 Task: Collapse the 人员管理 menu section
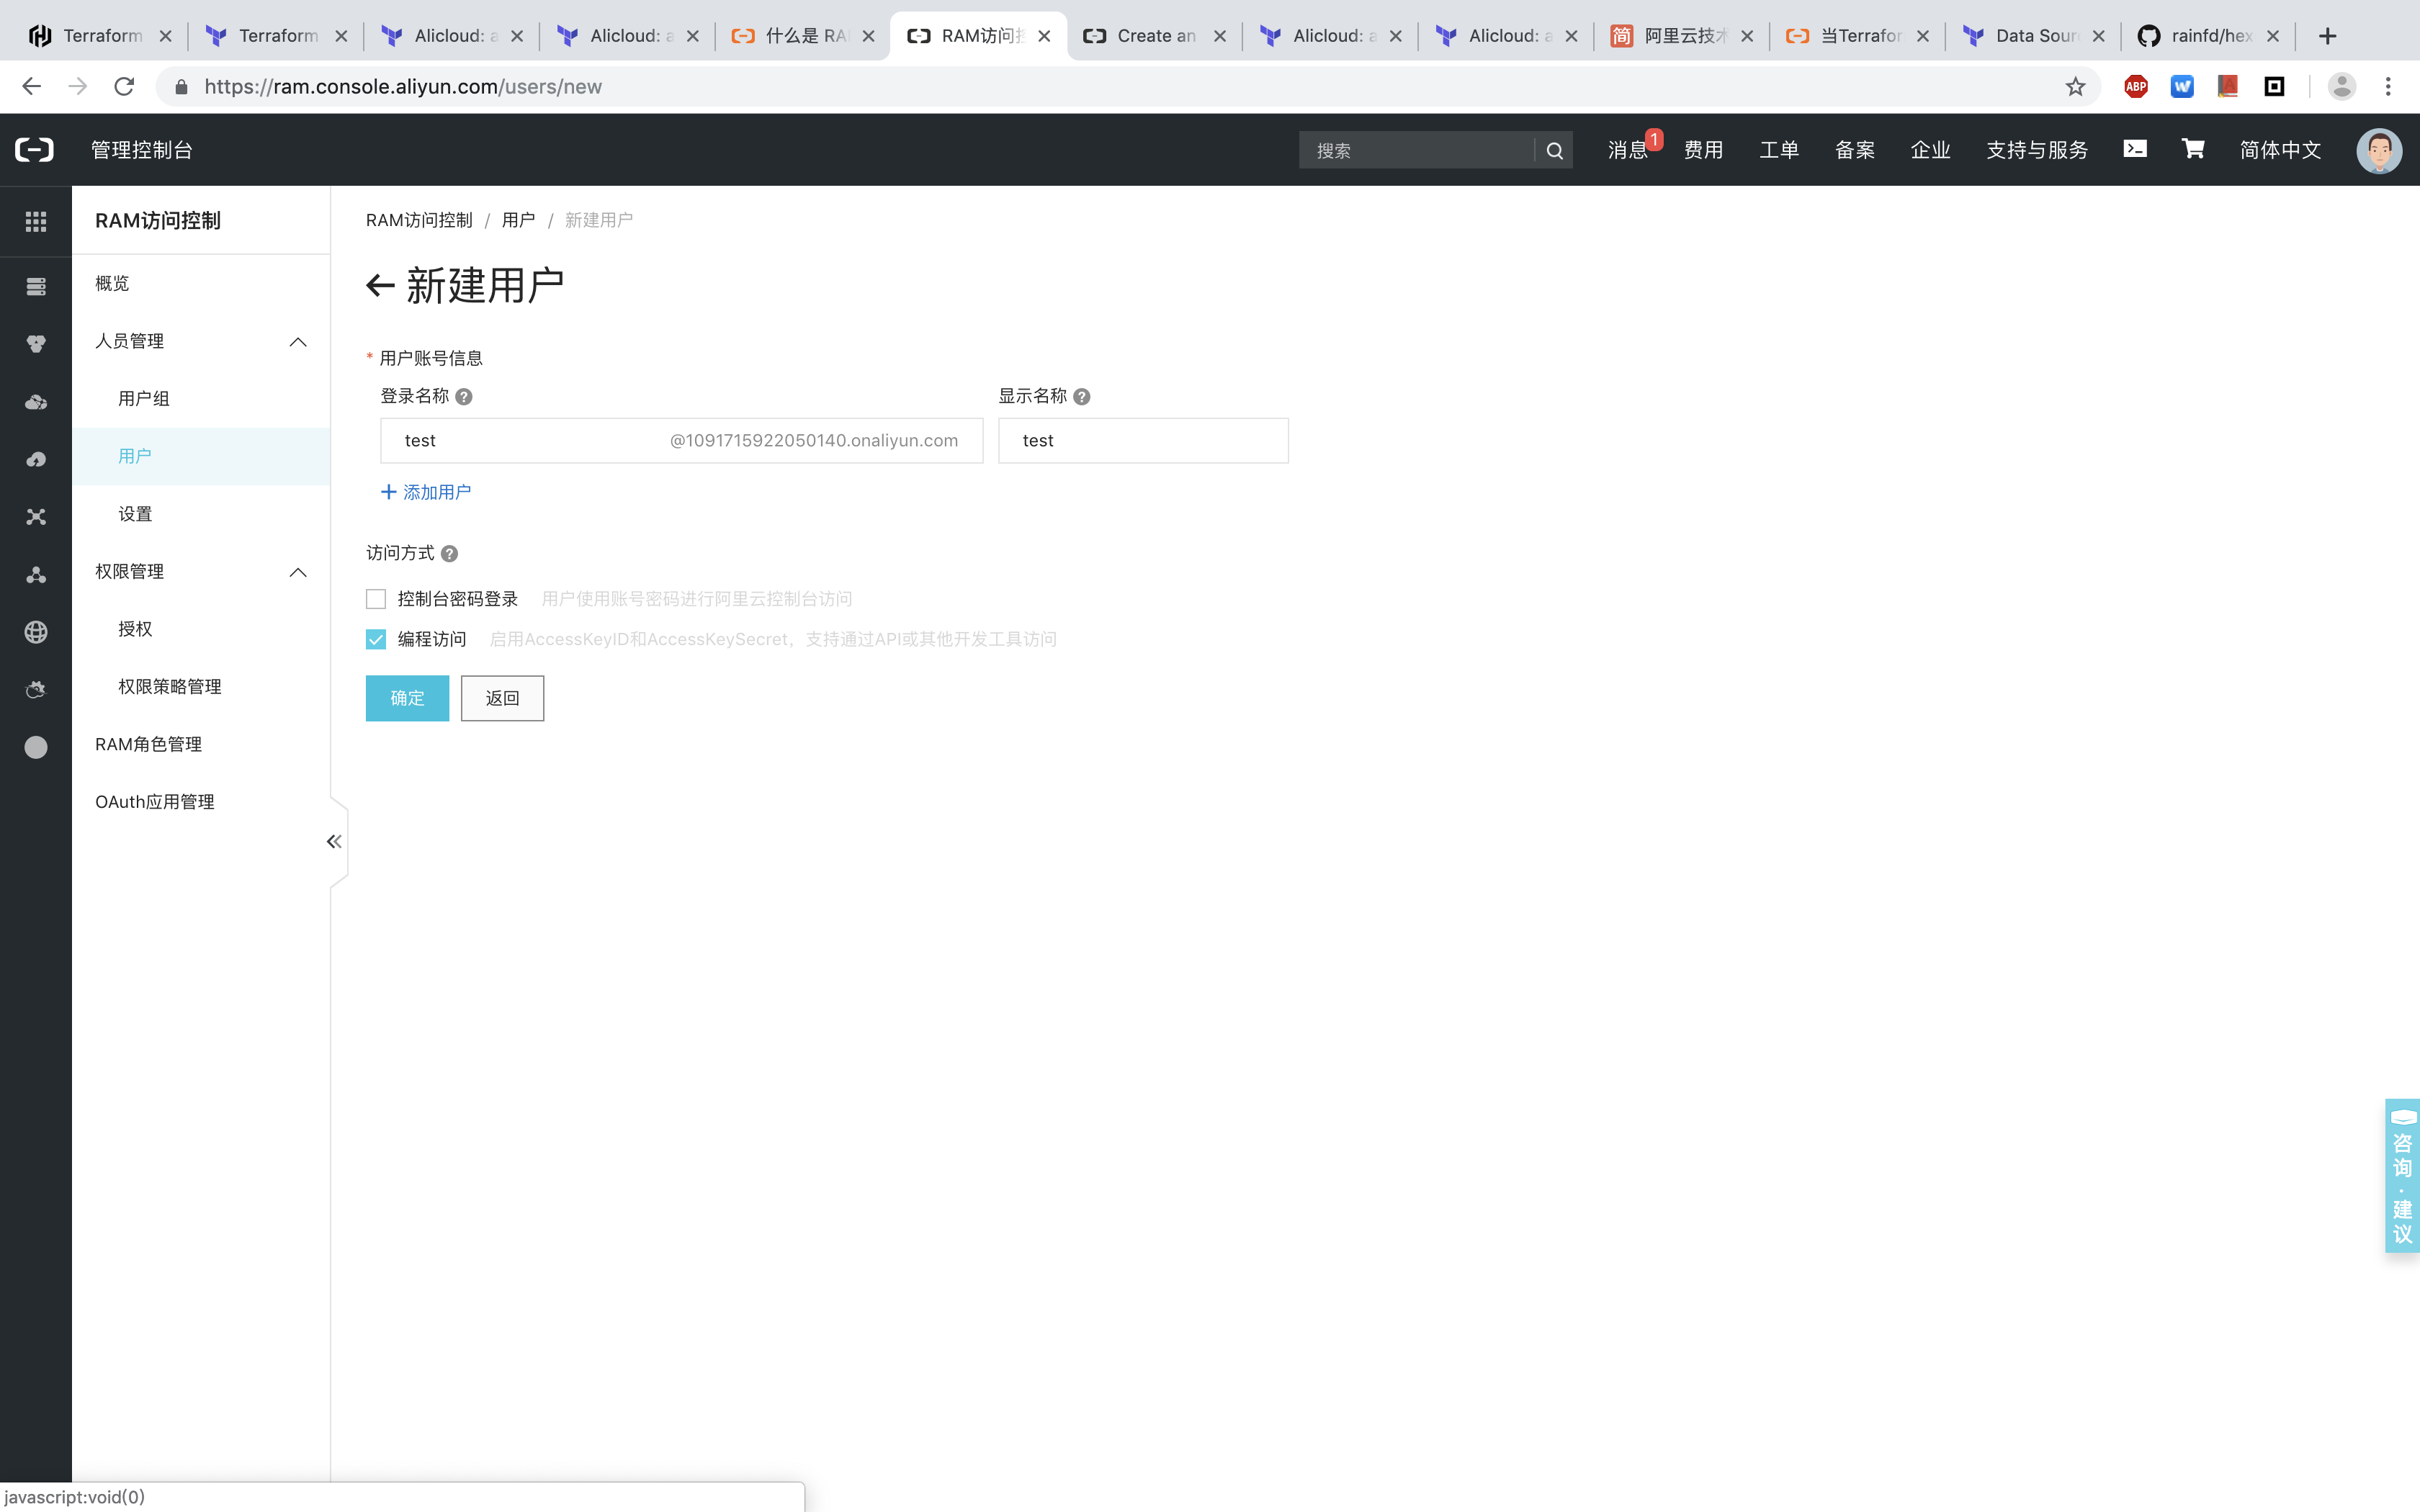coord(298,342)
